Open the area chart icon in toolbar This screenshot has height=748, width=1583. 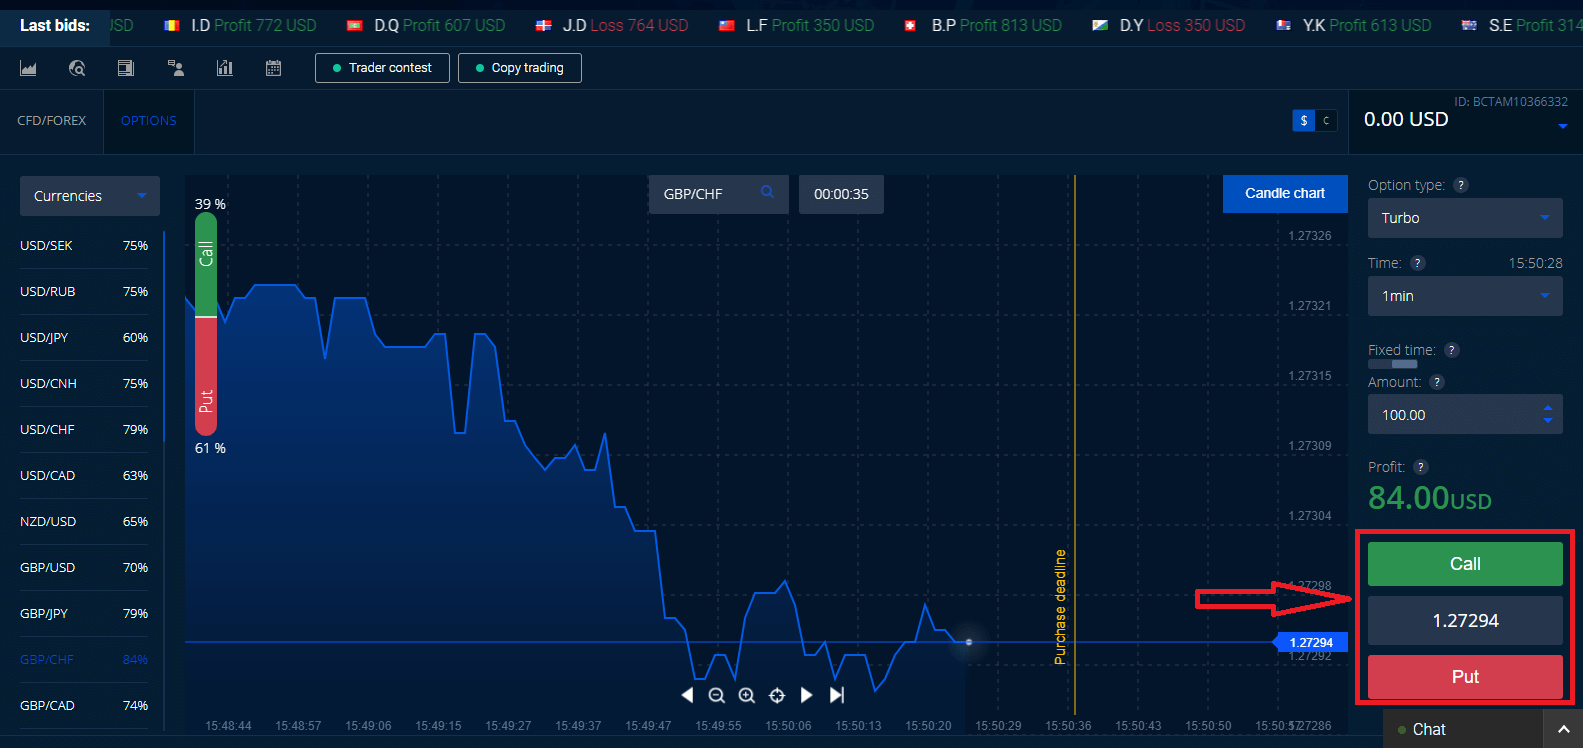tap(28, 68)
